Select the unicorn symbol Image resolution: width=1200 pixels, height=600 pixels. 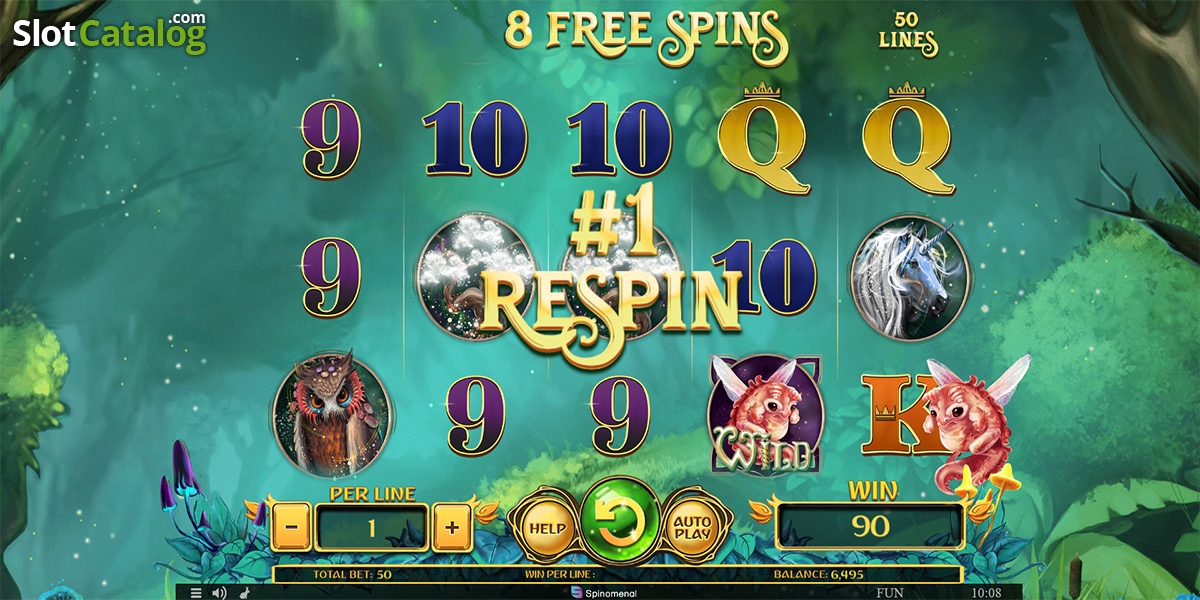910,273
